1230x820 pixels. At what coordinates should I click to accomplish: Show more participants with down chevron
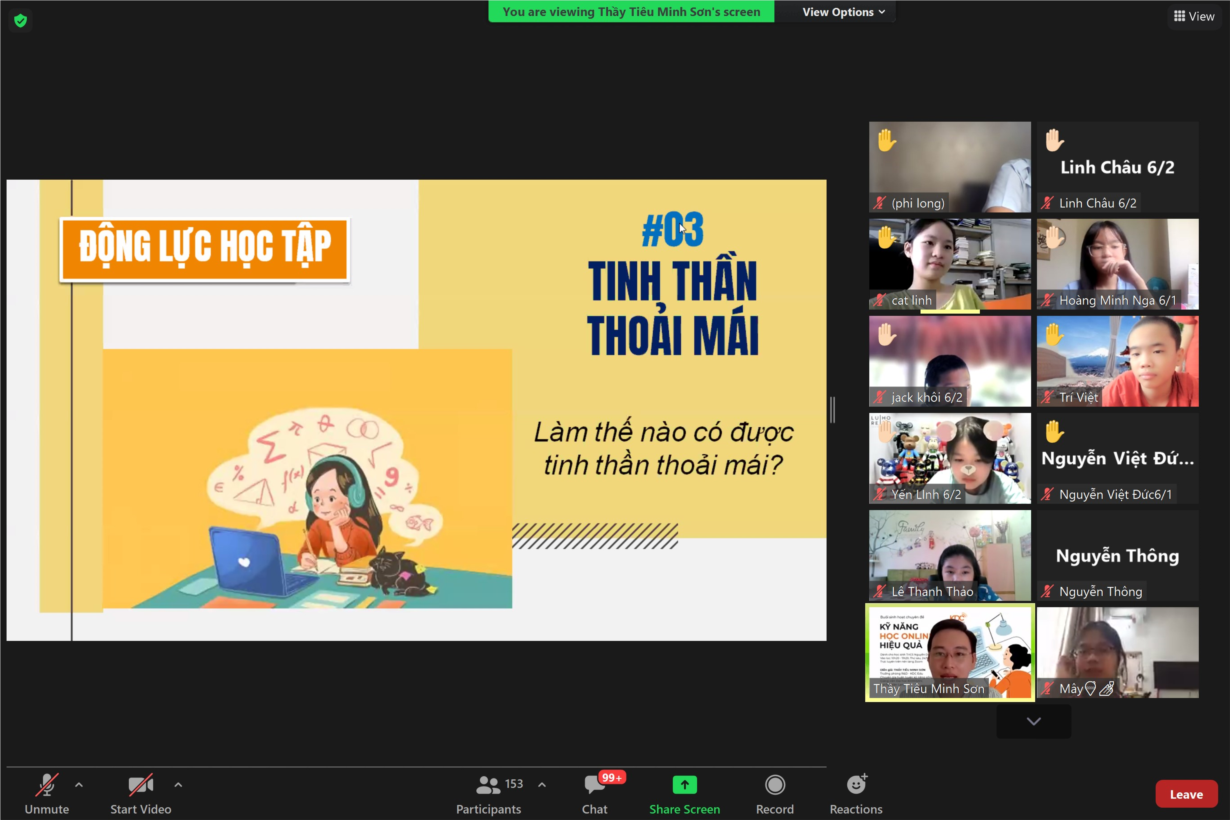pyautogui.click(x=1033, y=721)
